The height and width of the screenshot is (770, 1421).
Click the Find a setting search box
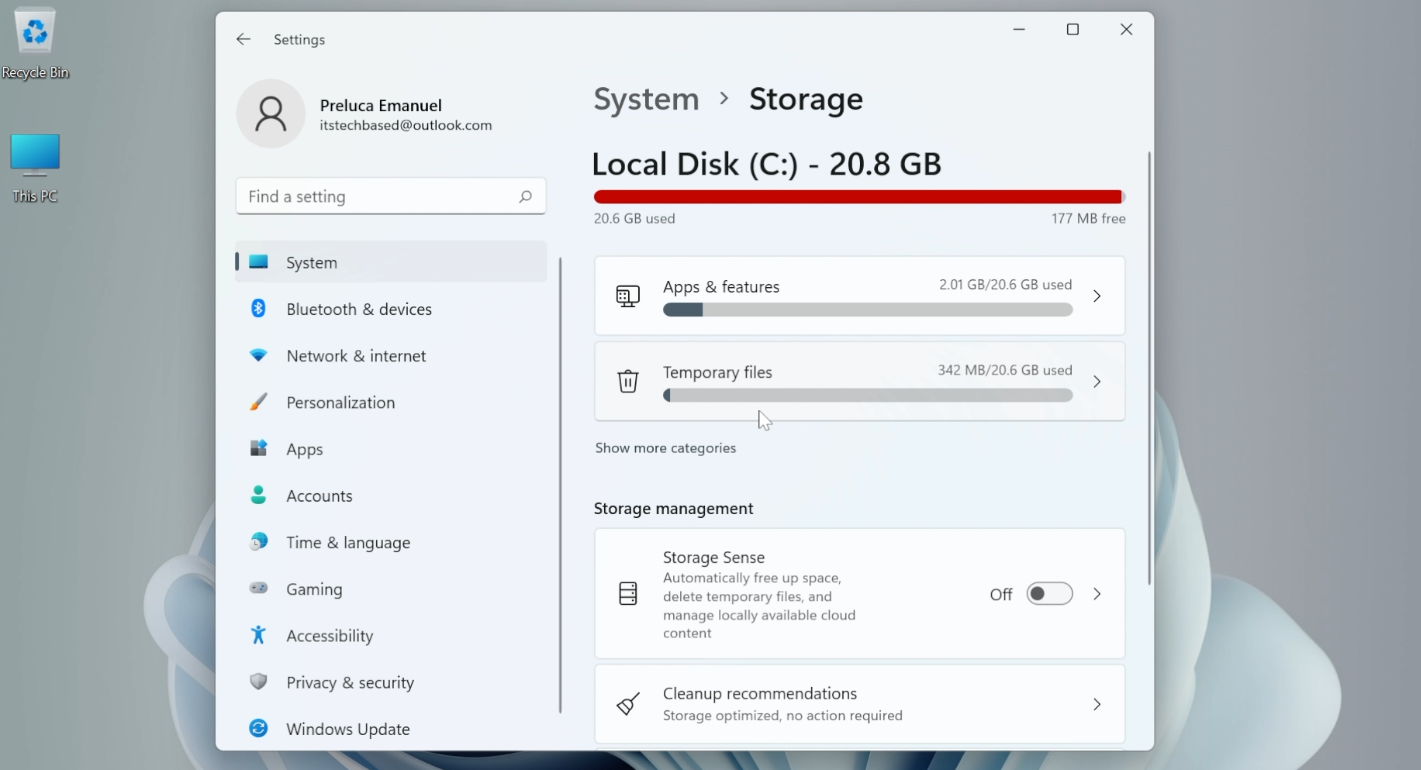[x=390, y=196]
